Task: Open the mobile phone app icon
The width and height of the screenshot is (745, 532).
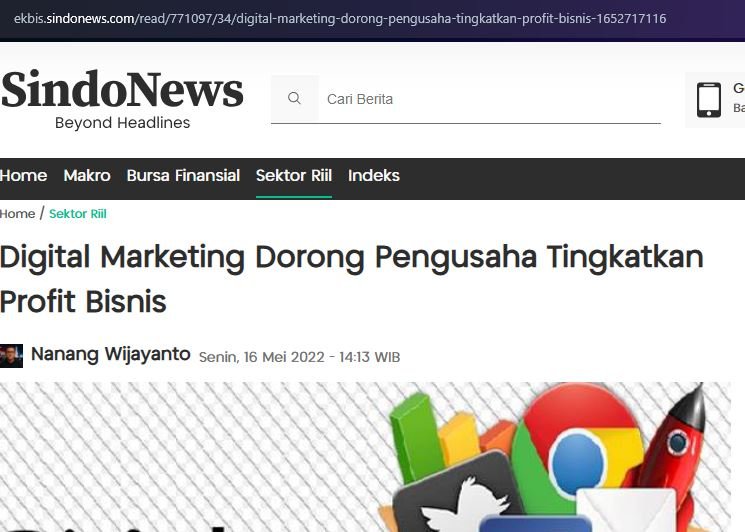Action: [x=708, y=100]
